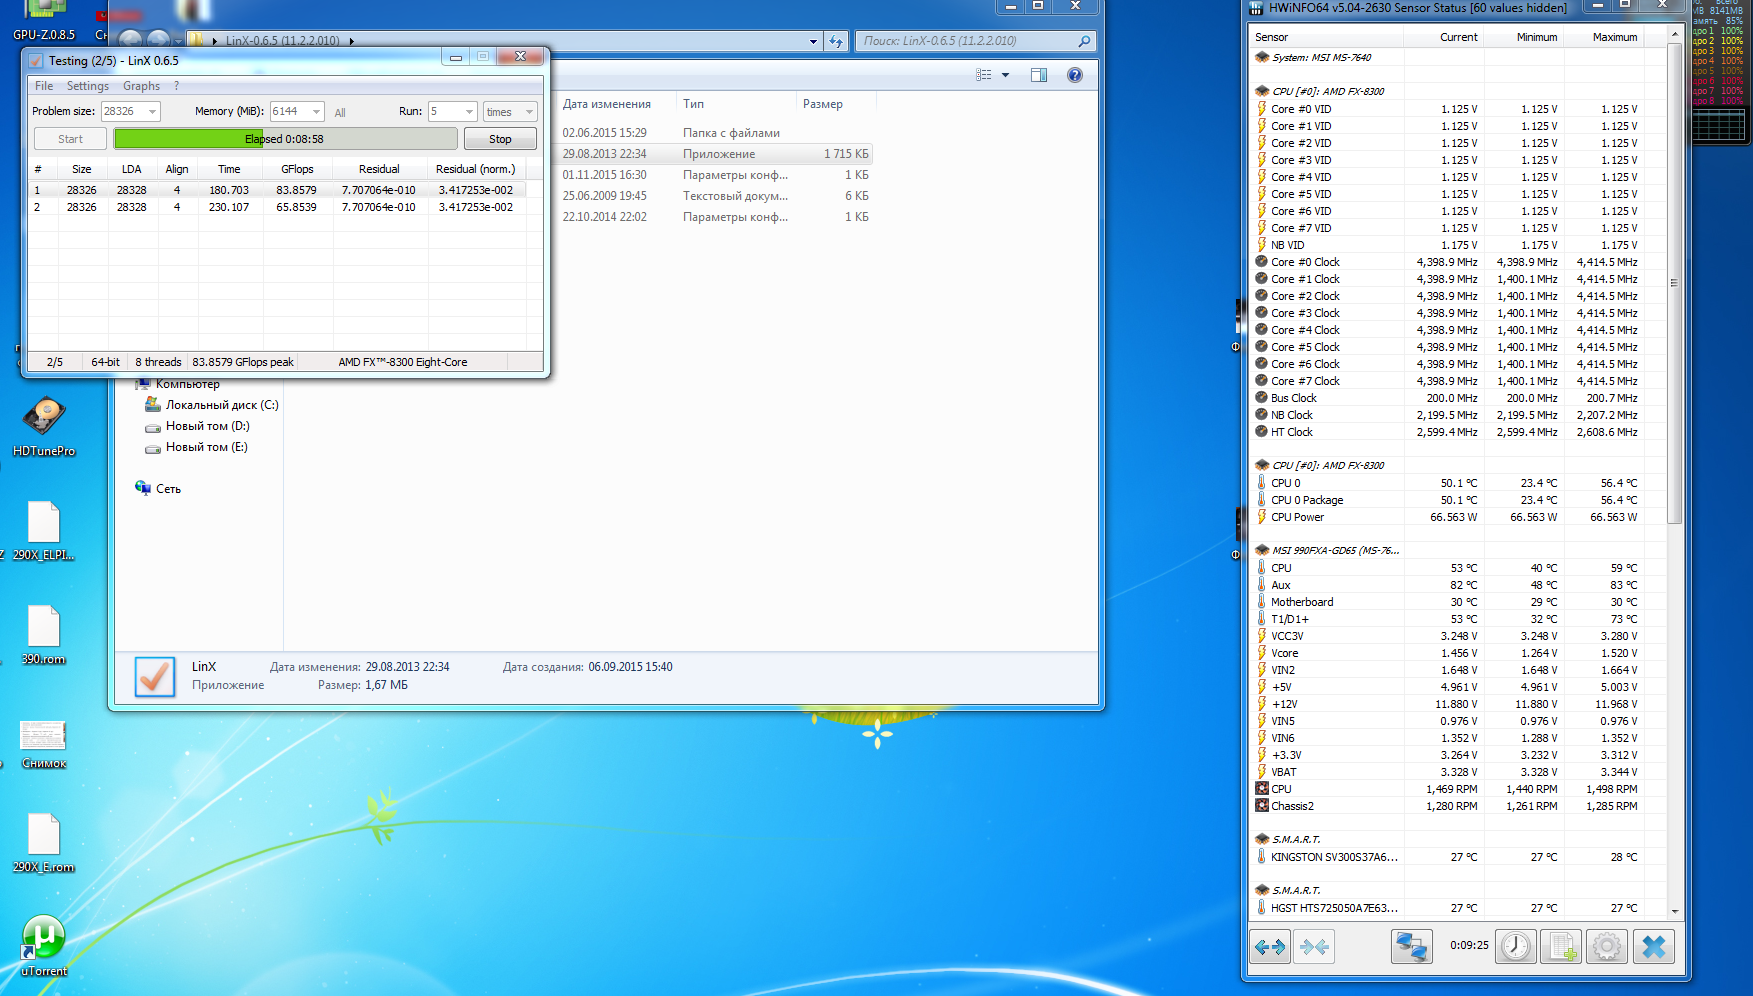Open the remote network monitors button in HWiNFO
The width and height of the screenshot is (1753, 996).
pyautogui.click(x=1411, y=946)
